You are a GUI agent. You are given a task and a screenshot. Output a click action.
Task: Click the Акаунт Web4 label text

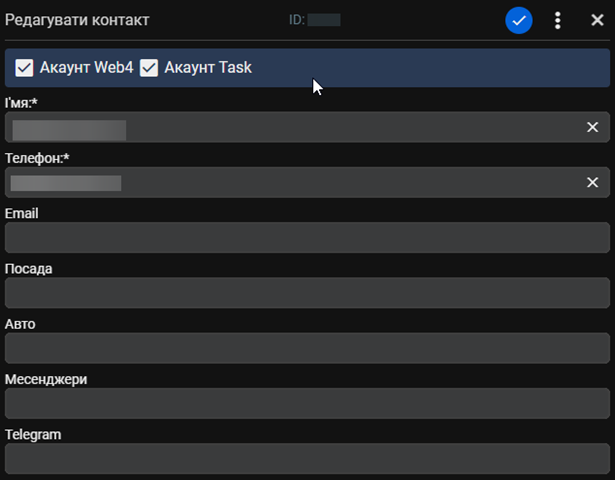pyautogui.click(x=87, y=67)
